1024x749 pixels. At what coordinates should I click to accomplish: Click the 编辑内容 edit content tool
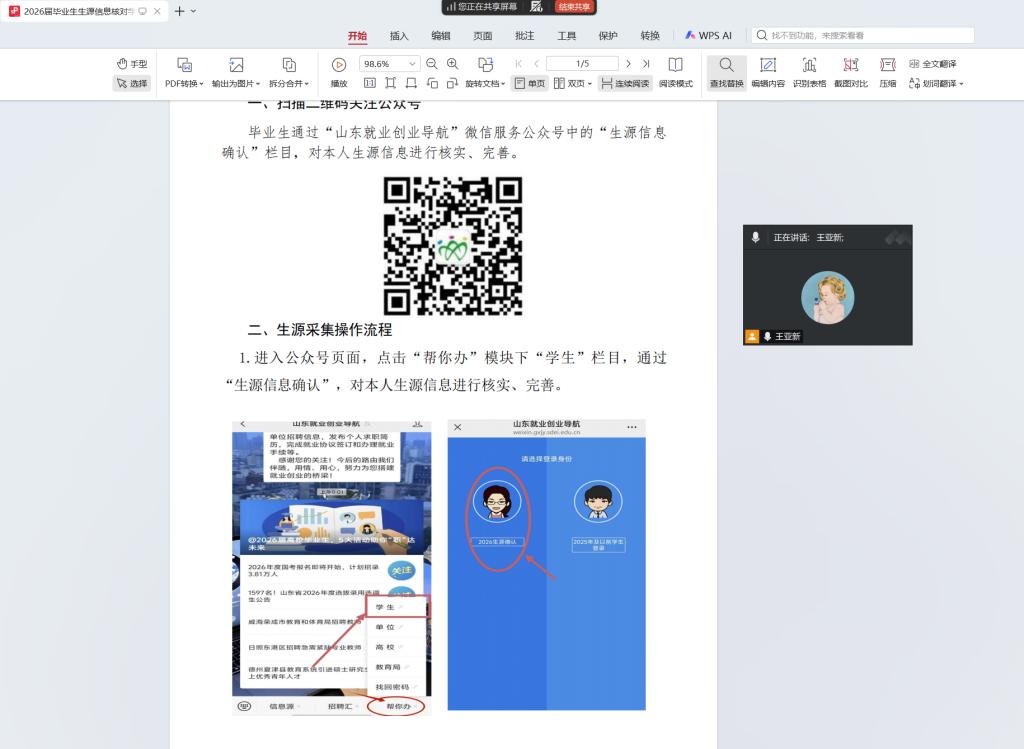tap(768, 72)
